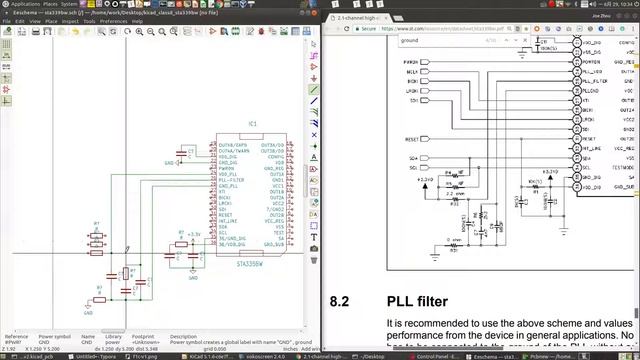Click the undo icon in Eeschema toolbar
The height and width of the screenshot is (360, 640).
pos(75,31)
